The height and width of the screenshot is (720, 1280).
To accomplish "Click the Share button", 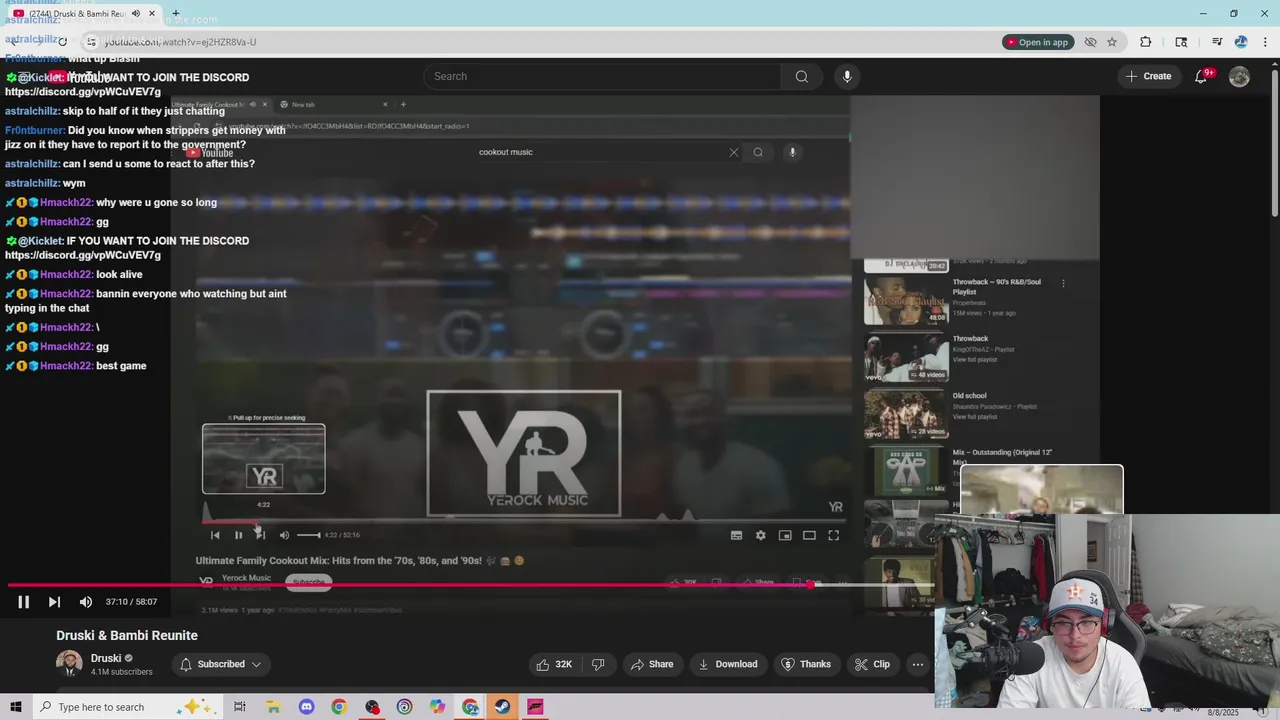I will [x=651, y=664].
